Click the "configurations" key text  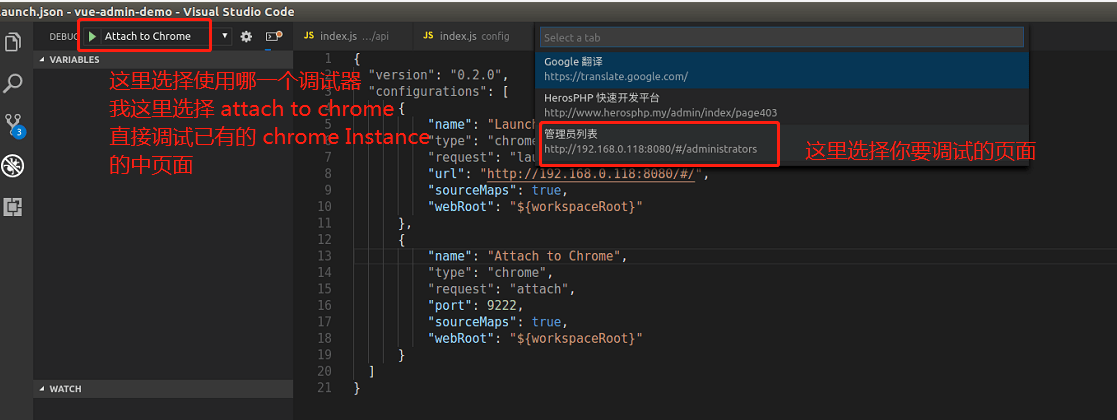tap(429, 92)
